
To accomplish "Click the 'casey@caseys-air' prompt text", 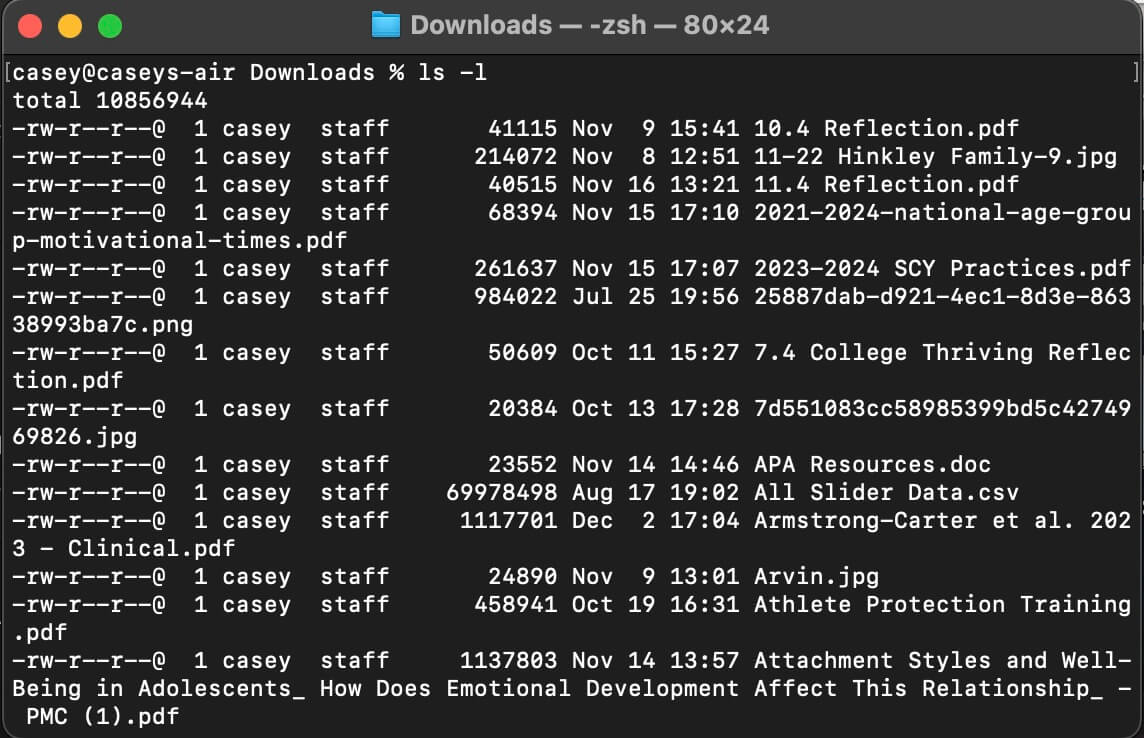I will 125,73.
